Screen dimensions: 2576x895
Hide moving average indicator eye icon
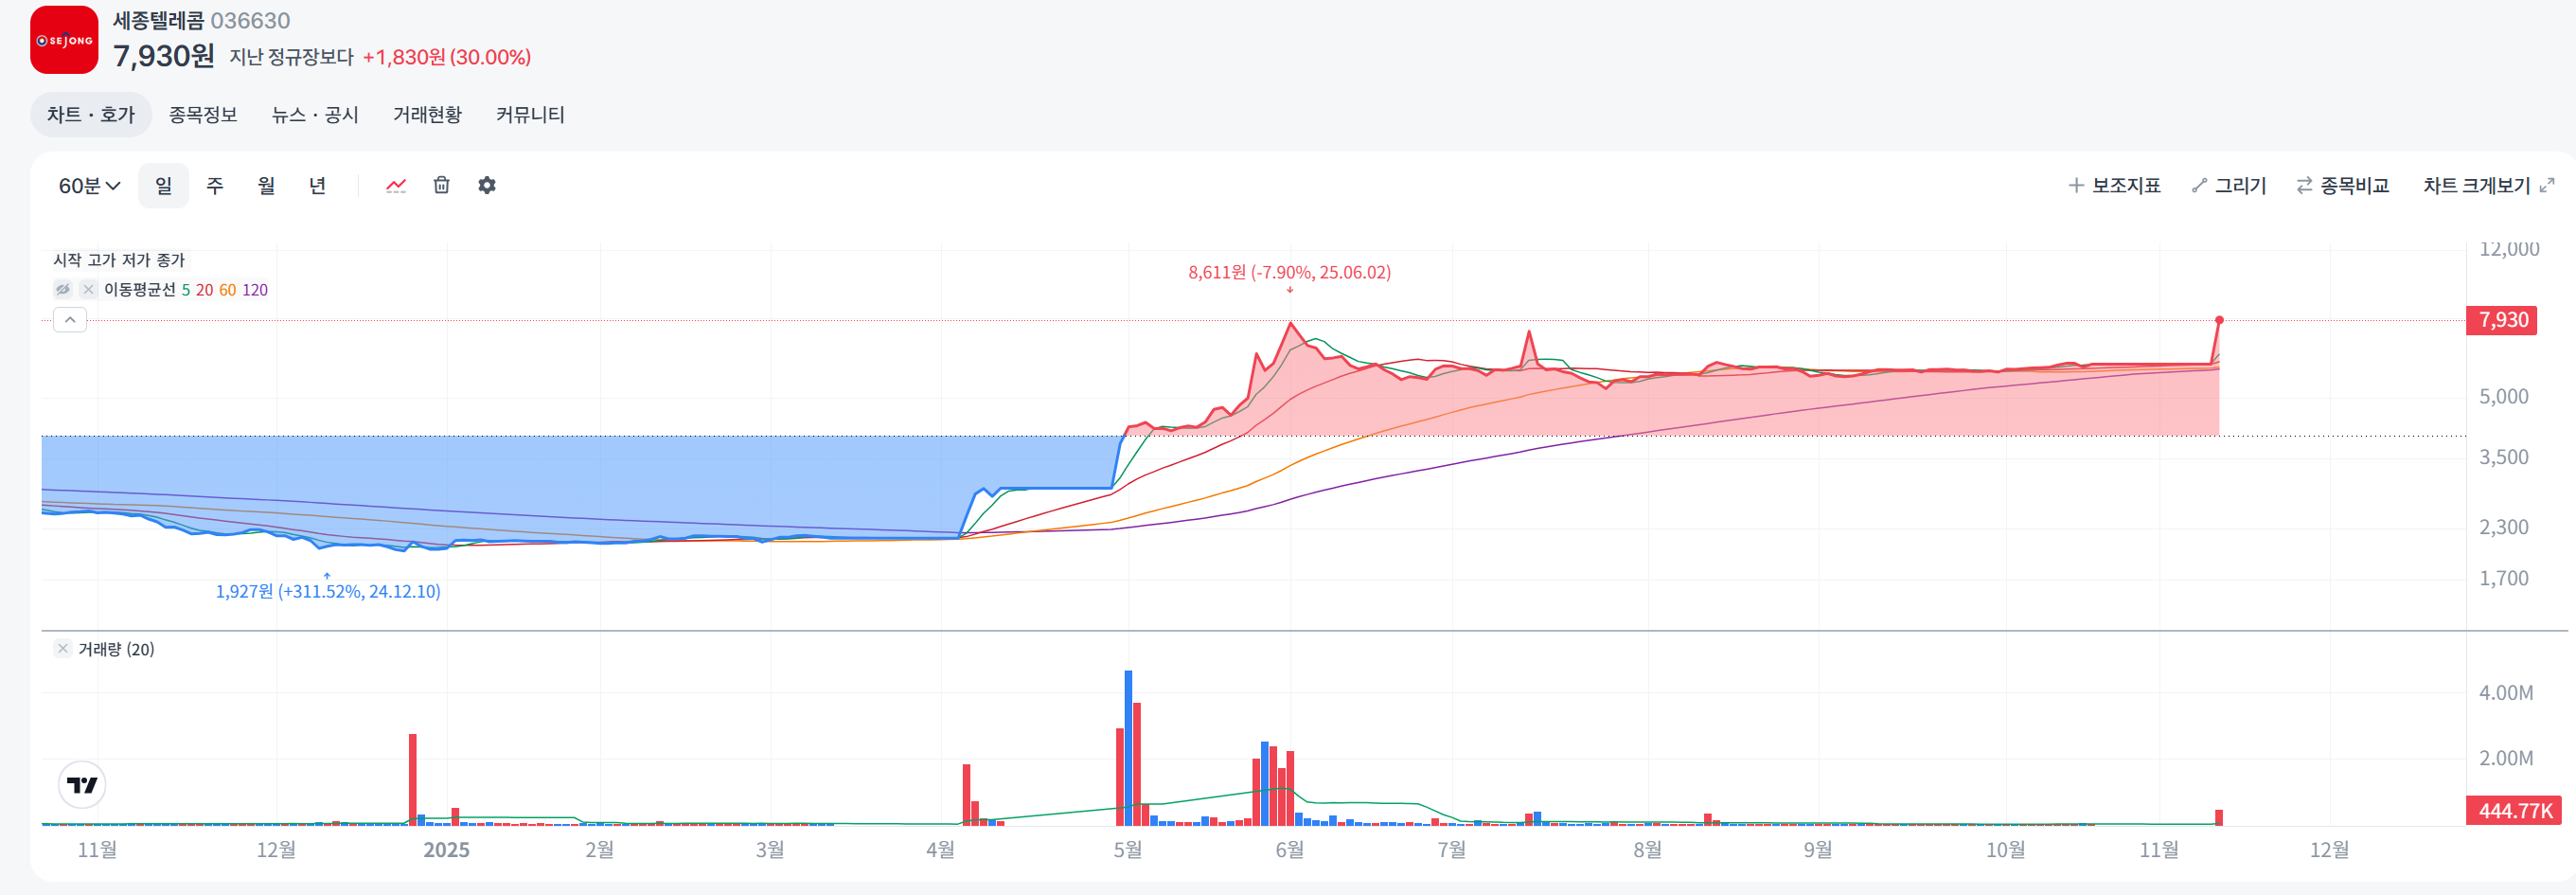(x=63, y=289)
